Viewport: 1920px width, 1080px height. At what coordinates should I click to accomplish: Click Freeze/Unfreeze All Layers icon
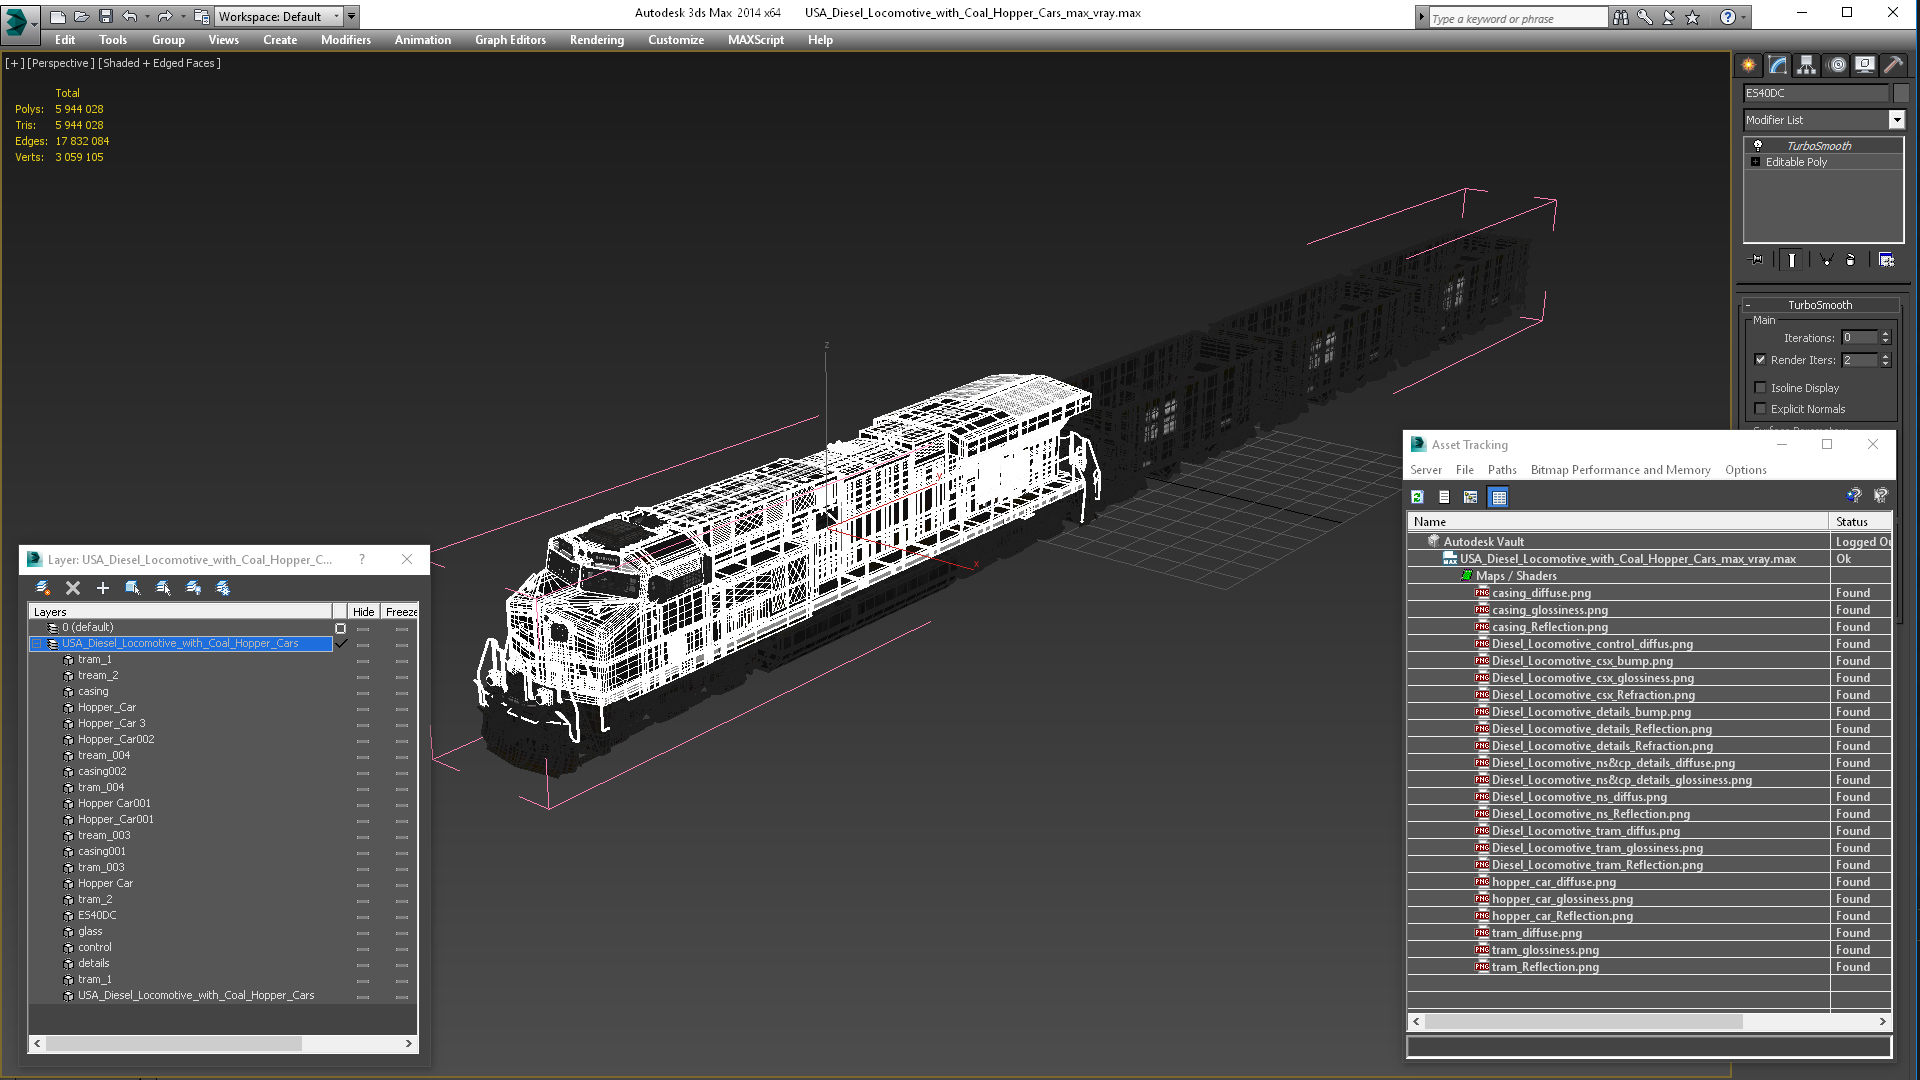[x=223, y=588]
